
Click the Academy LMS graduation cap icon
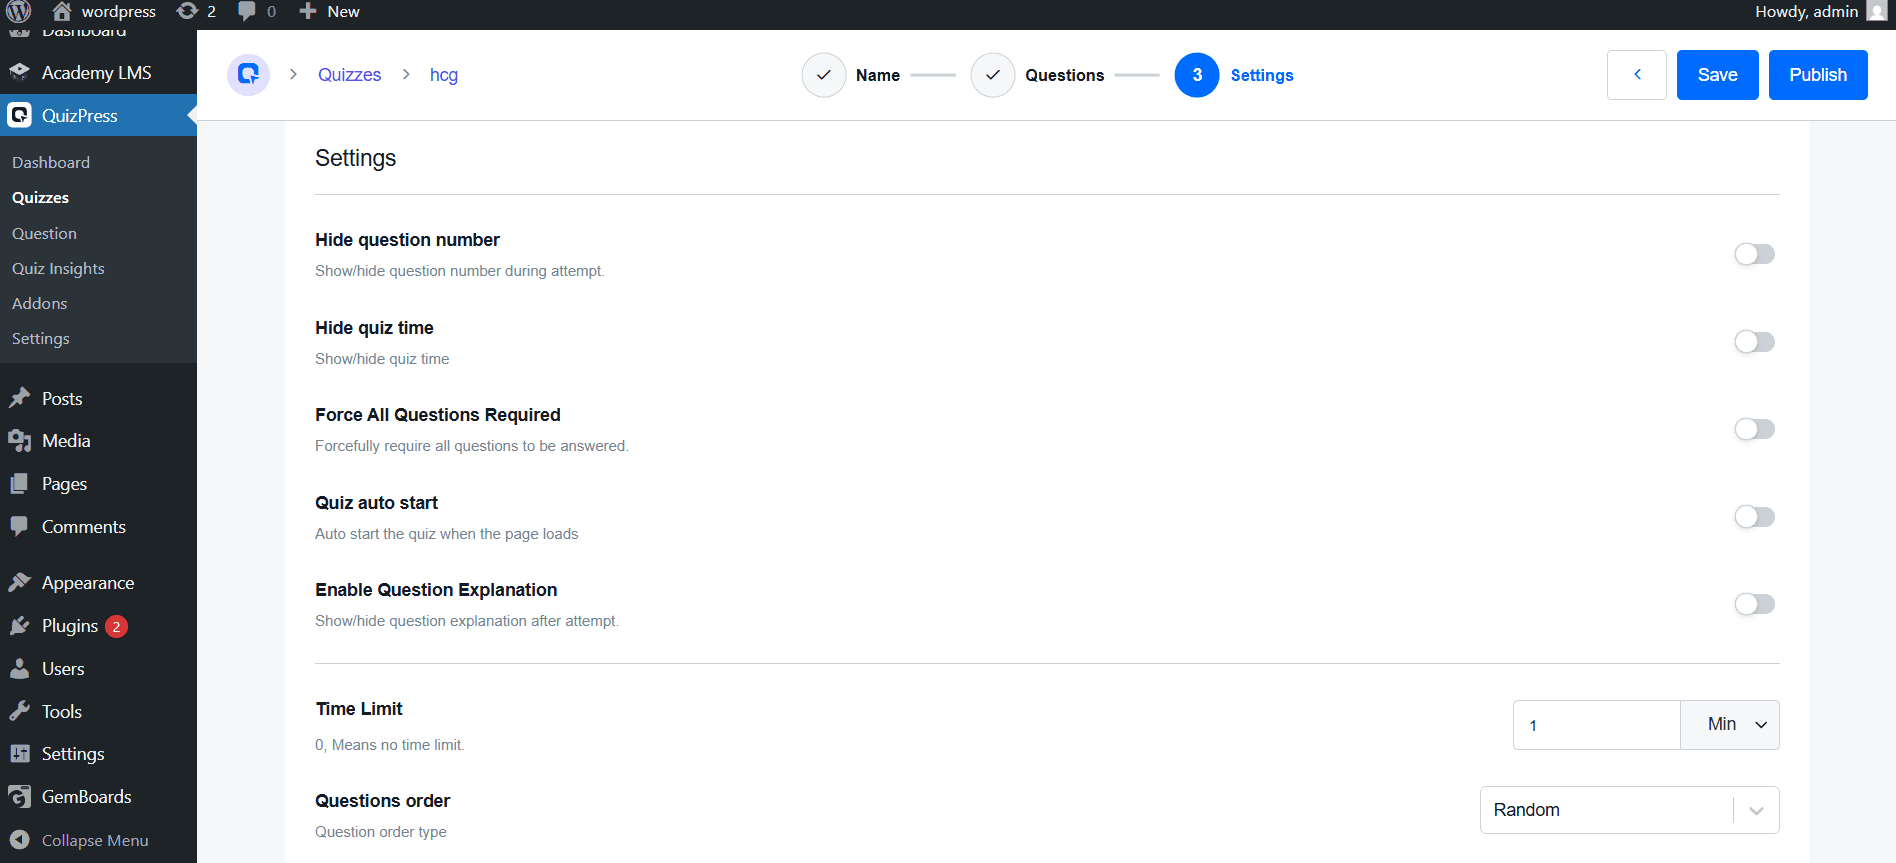pyautogui.click(x=20, y=72)
